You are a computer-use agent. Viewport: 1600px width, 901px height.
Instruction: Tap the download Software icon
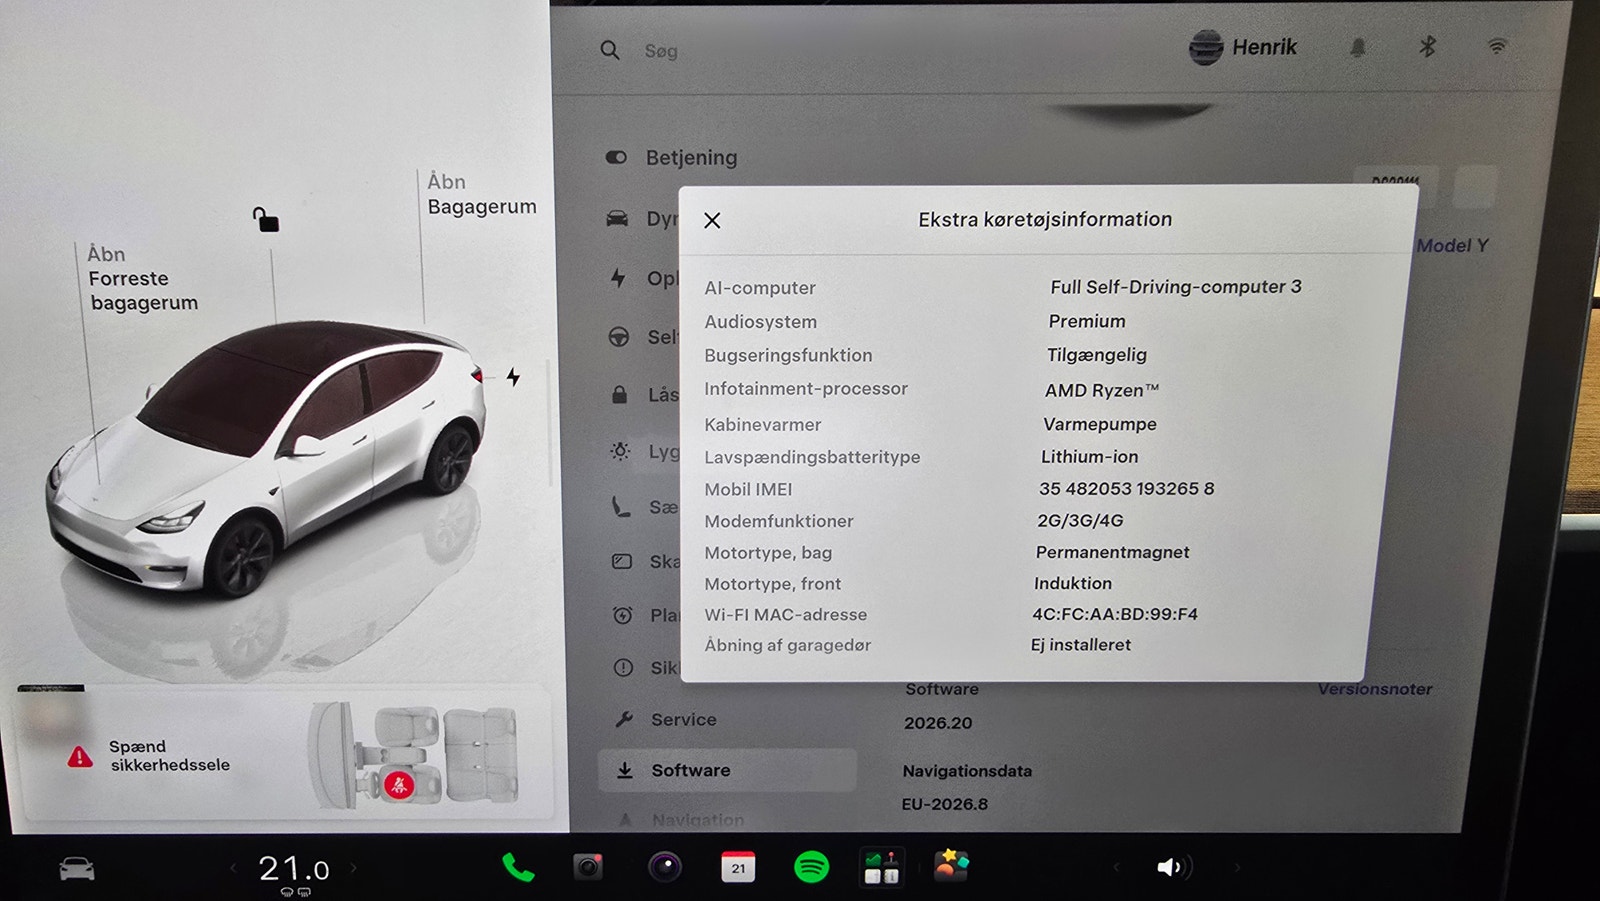[625, 770]
